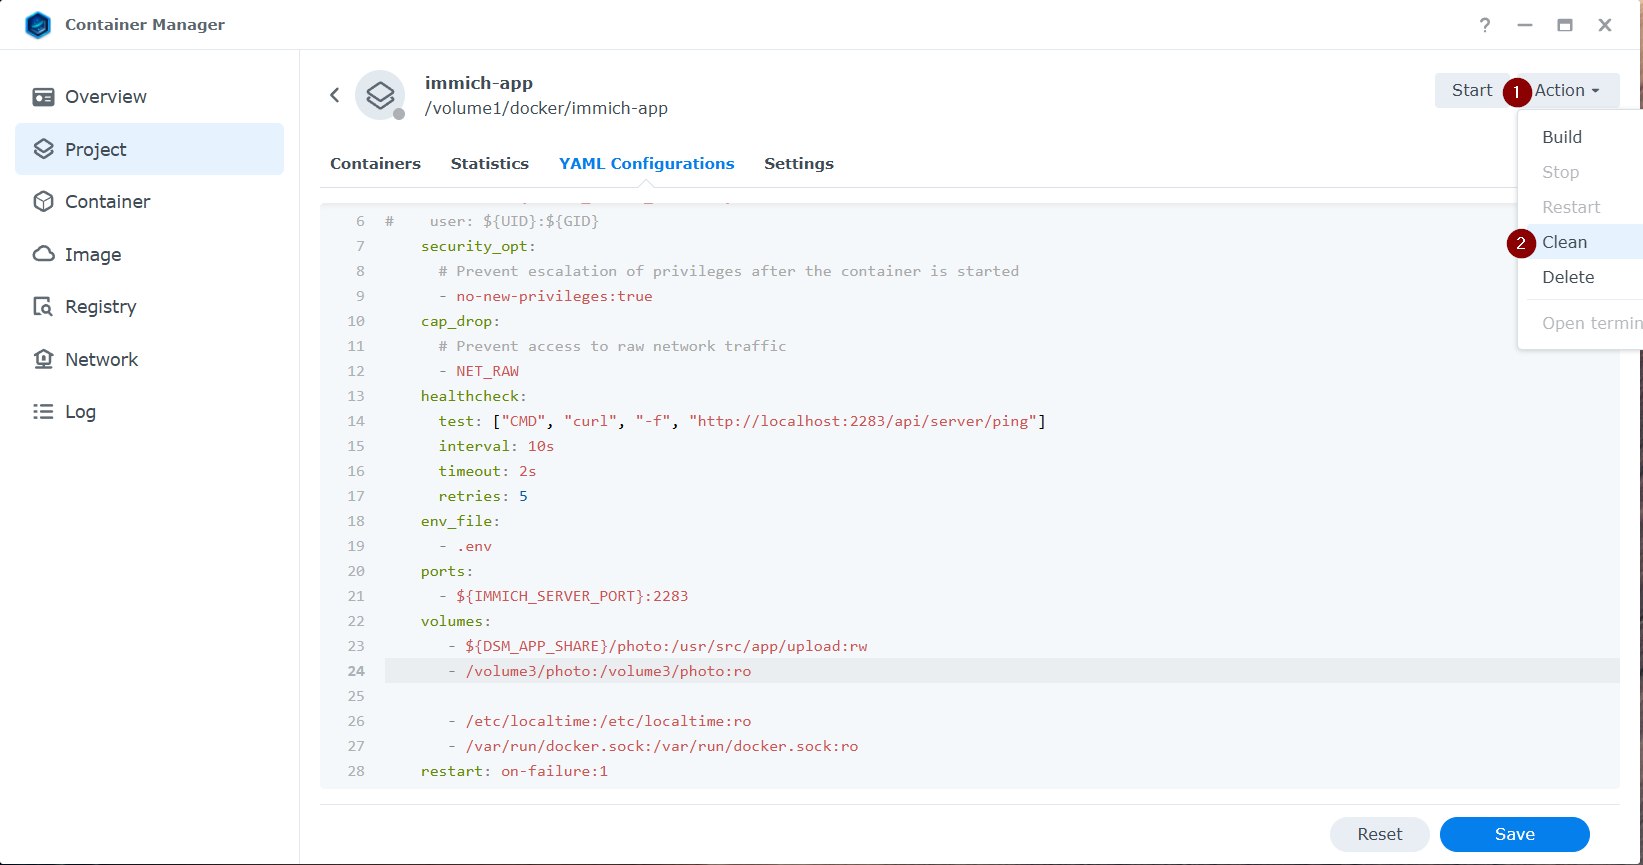
Task: Click 'restart: on-failure:1' line
Action: [x=514, y=771]
